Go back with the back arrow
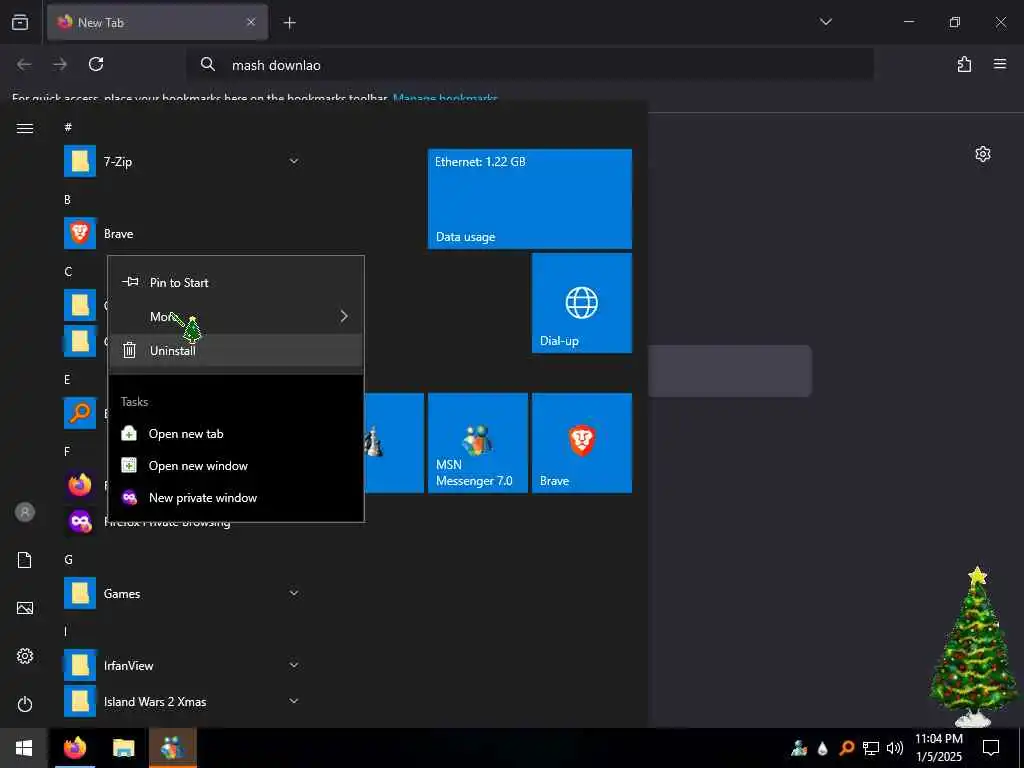Viewport: 1024px width, 768px height. [x=24, y=64]
